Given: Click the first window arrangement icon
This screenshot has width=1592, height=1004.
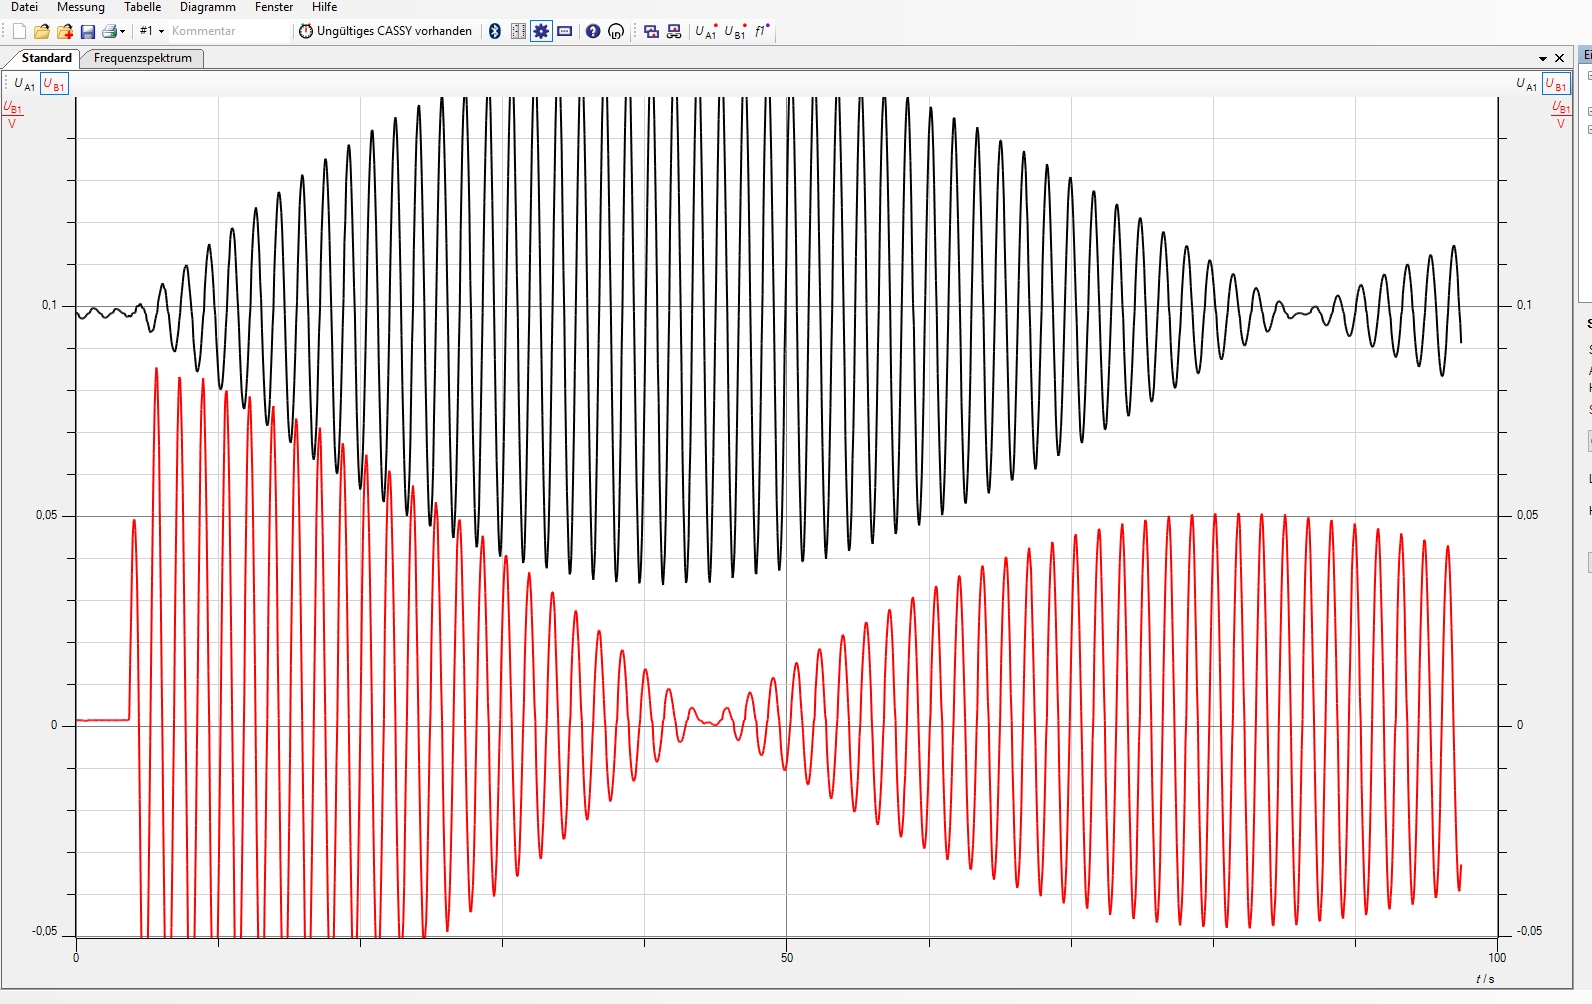Looking at the screenshot, I should (x=651, y=31).
